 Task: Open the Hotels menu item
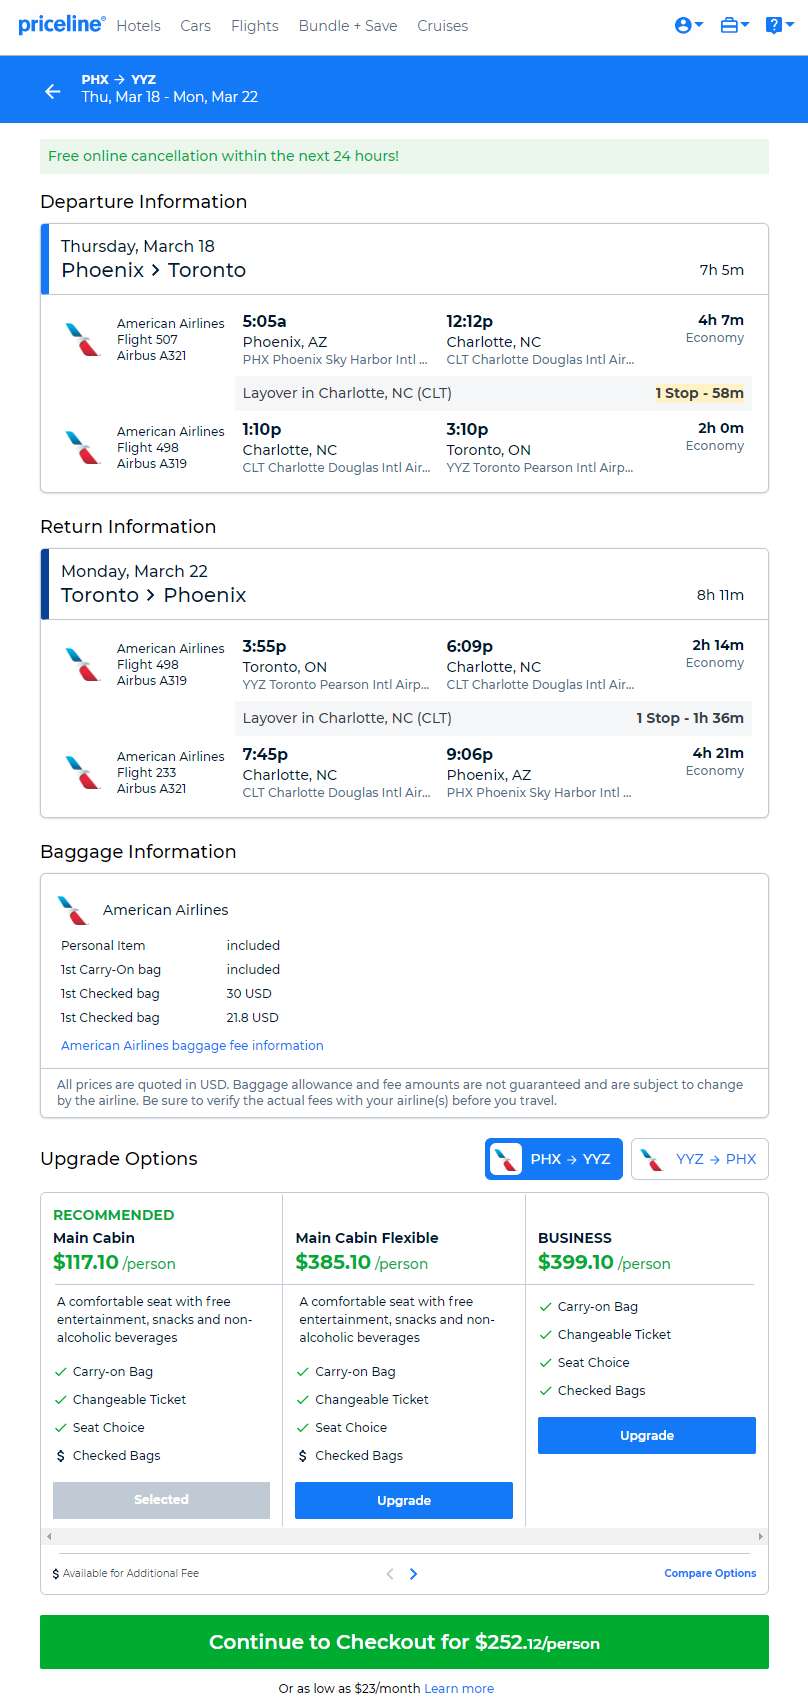pyautogui.click(x=138, y=26)
